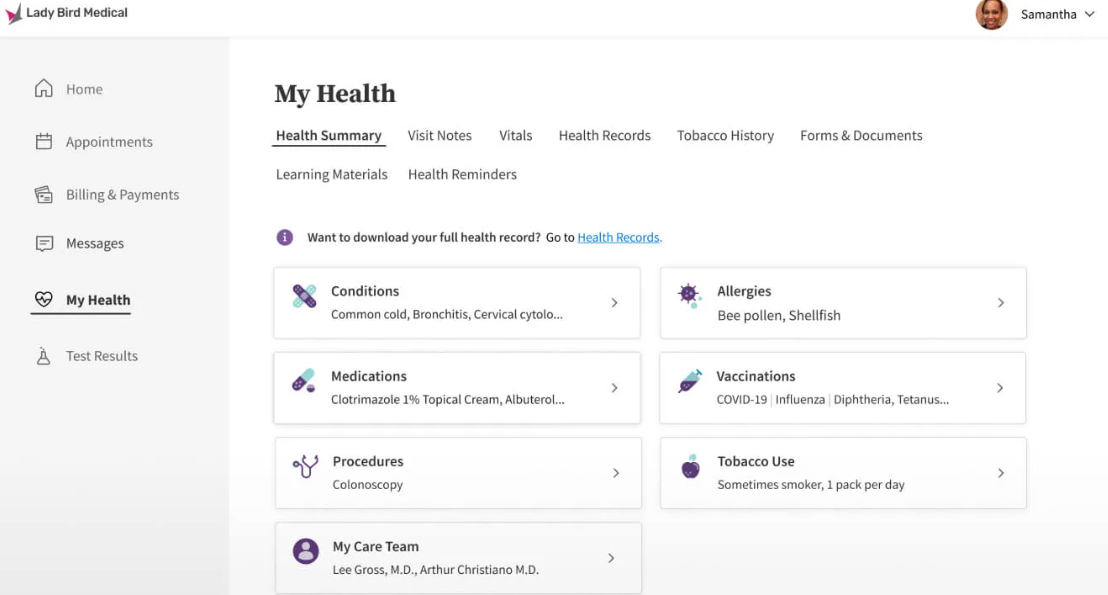This screenshot has width=1108, height=595.
Task: Expand the My Care Team chevron
Action: click(611, 558)
